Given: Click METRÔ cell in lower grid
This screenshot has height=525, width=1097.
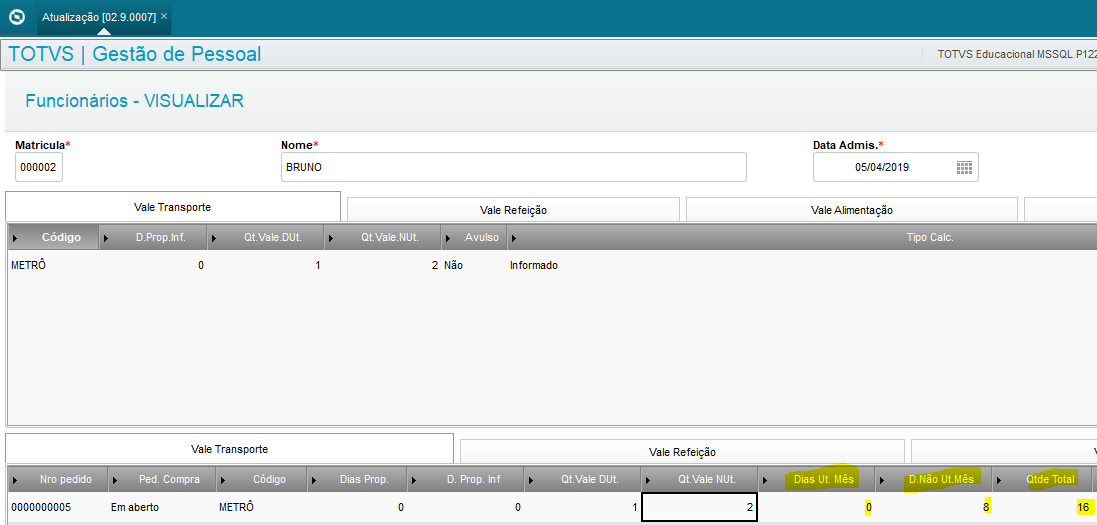Looking at the screenshot, I should [x=236, y=508].
